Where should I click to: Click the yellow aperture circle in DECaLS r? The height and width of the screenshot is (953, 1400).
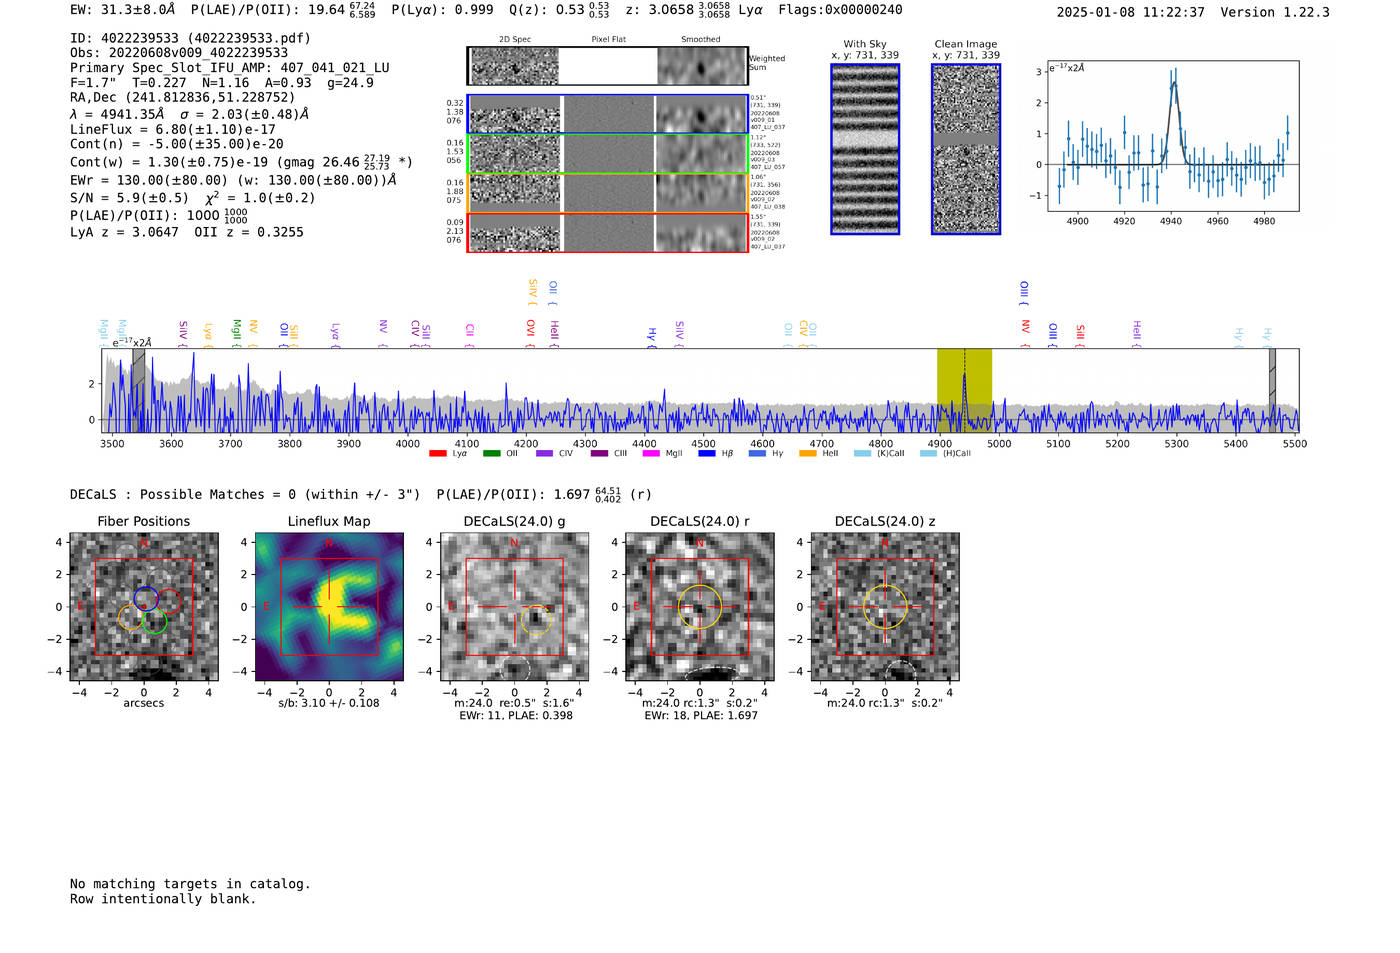(x=700, y=607)
